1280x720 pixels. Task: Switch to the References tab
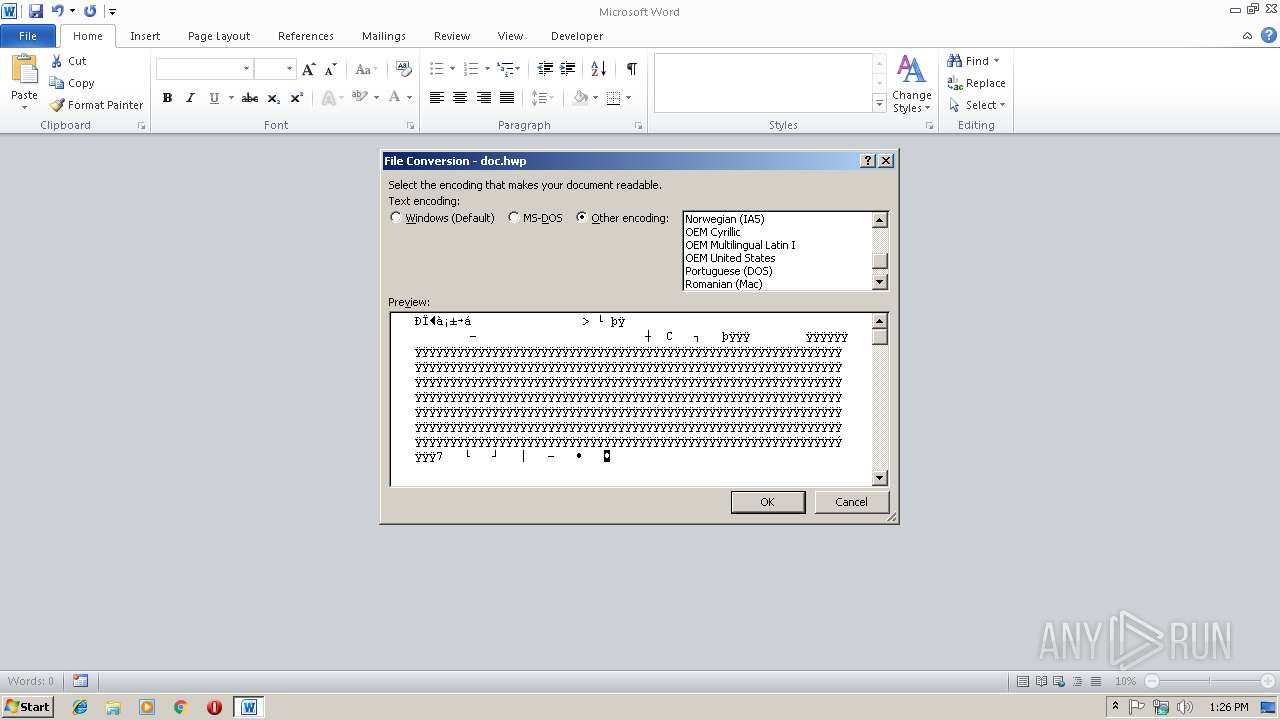click(x=306, y=36)
